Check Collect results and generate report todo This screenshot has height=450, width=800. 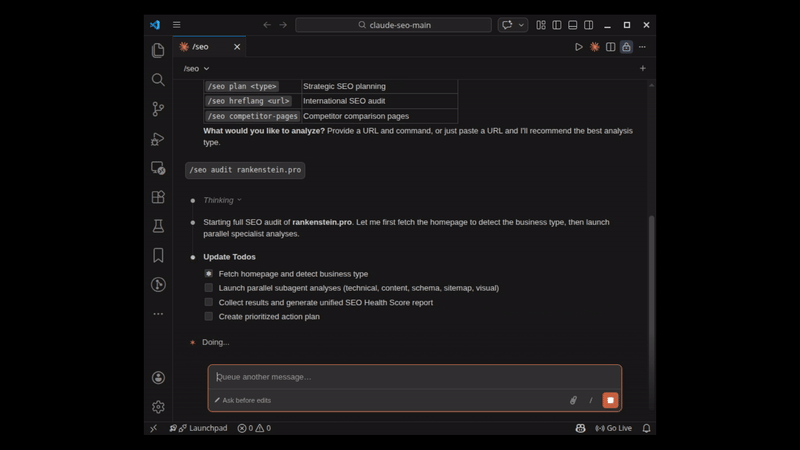pyautogui.click(x=209, y=302)
